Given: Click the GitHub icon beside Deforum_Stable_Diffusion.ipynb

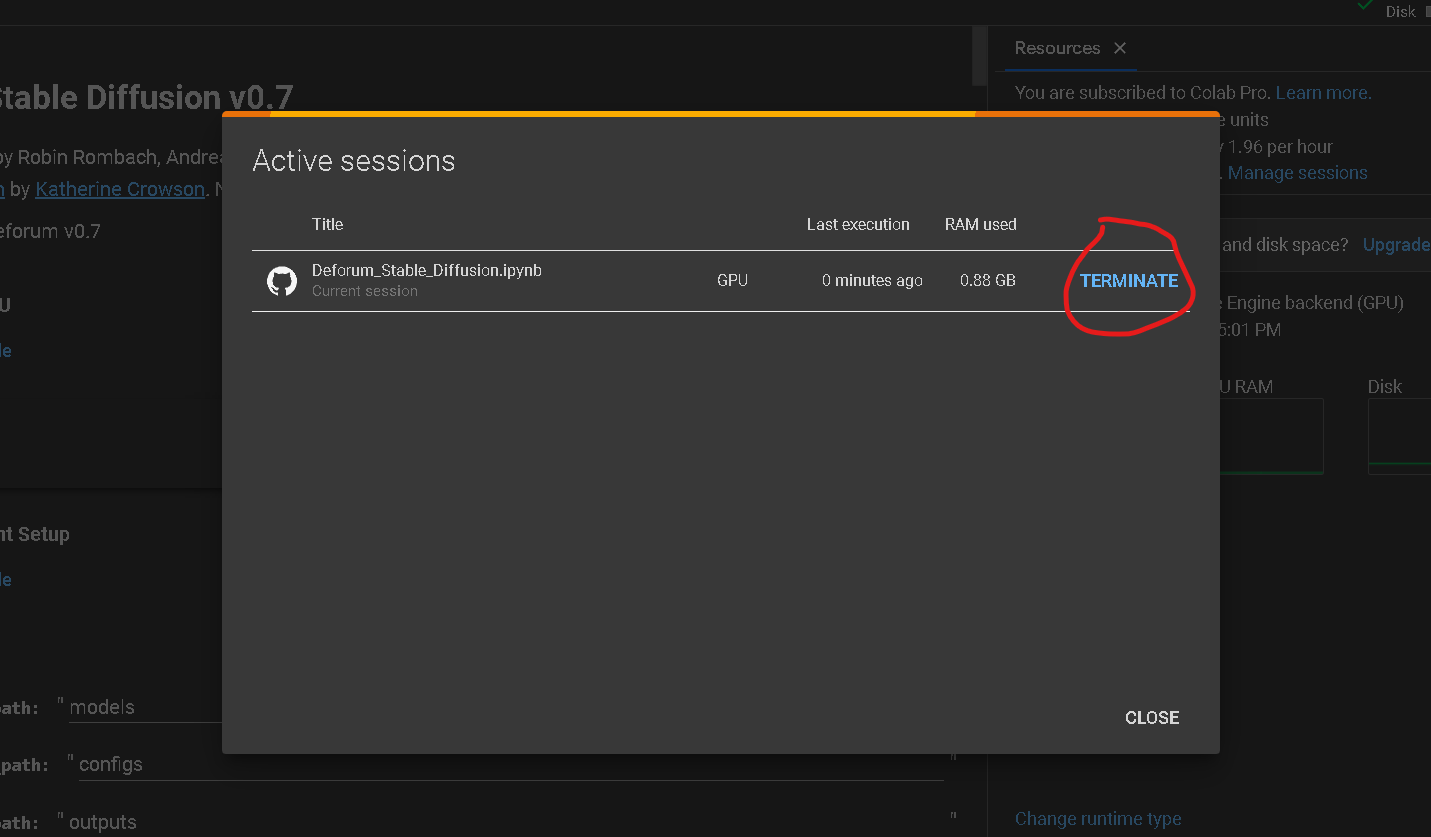Looking at the screenshot, I should pyautogui.click(x=282, y=281).
